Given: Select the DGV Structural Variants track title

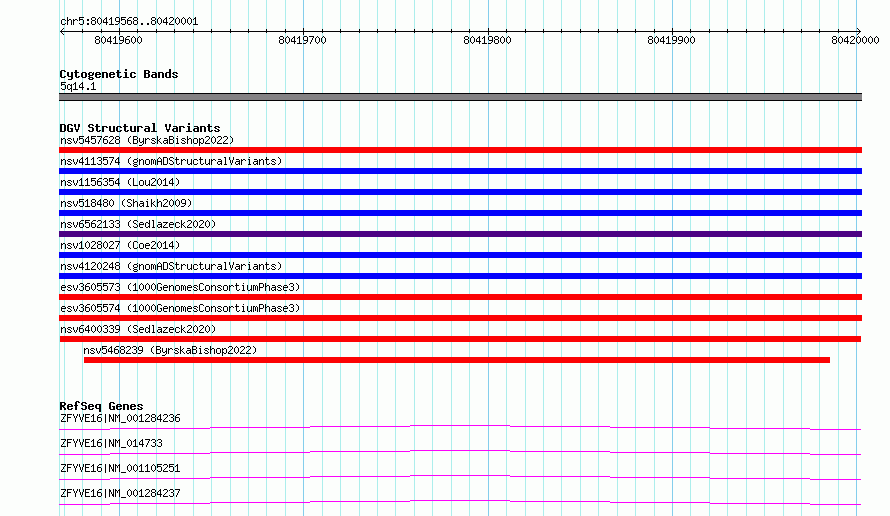Looking at the screenshot, I should click(x=140, y=128).
